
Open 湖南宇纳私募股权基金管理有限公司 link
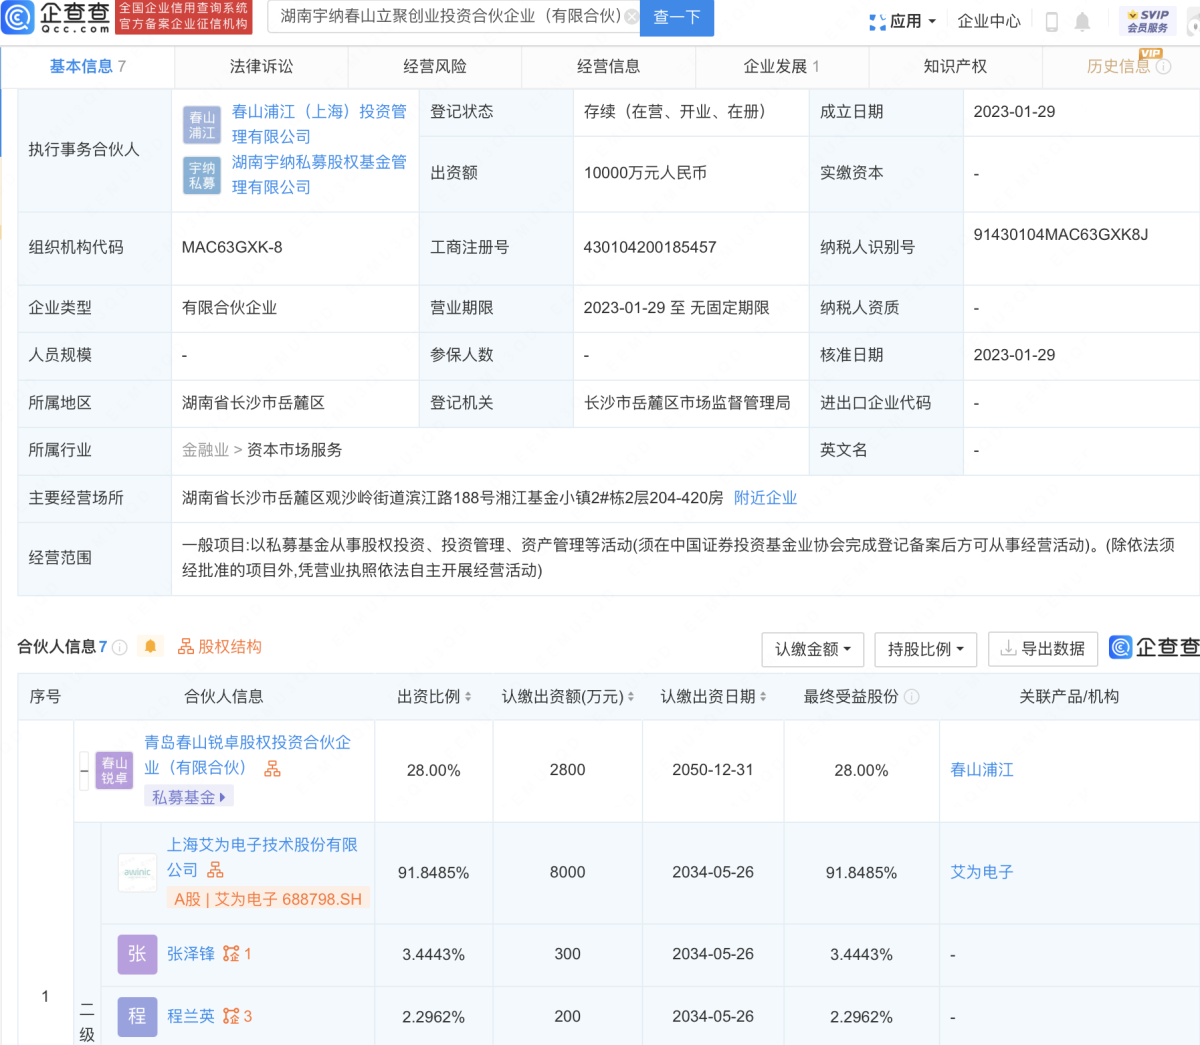pyautogui.click(x=319, y=174)
